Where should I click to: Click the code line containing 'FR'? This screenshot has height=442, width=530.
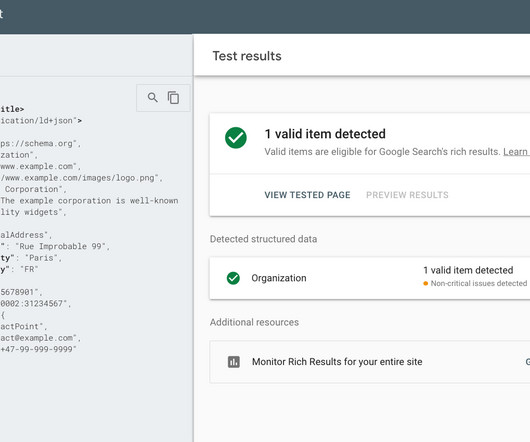tap(19, 269)
